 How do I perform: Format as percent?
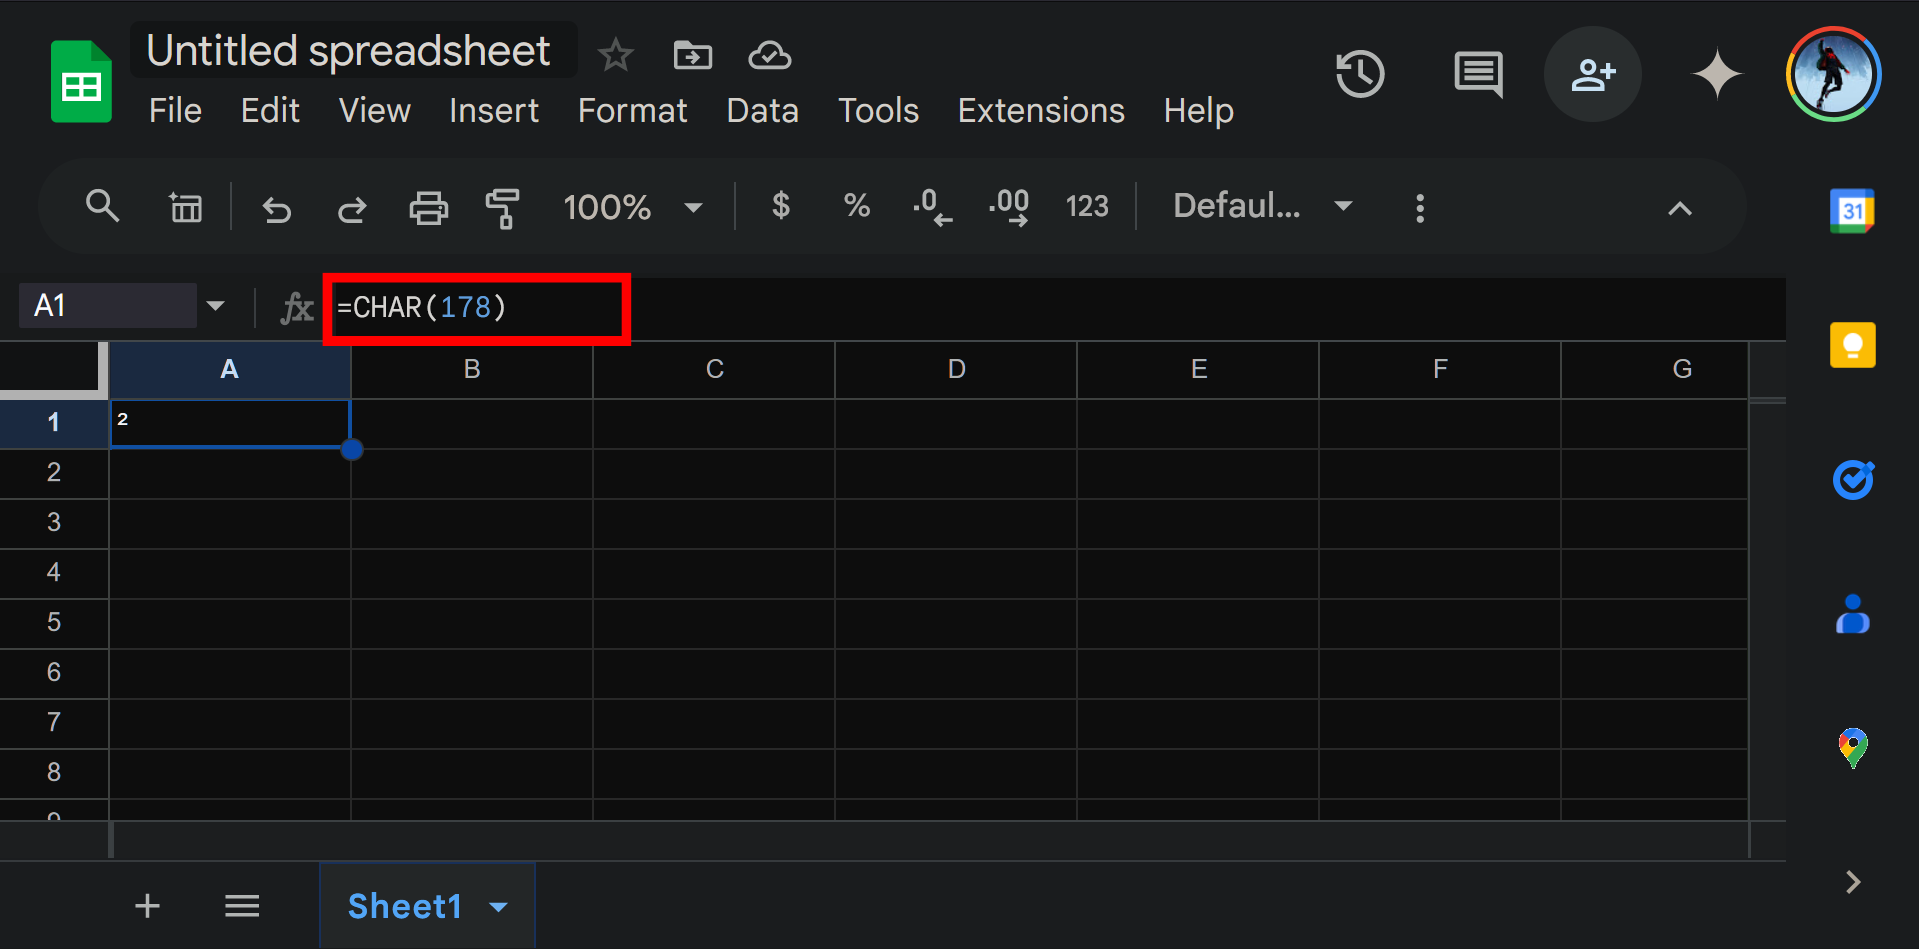856,206
